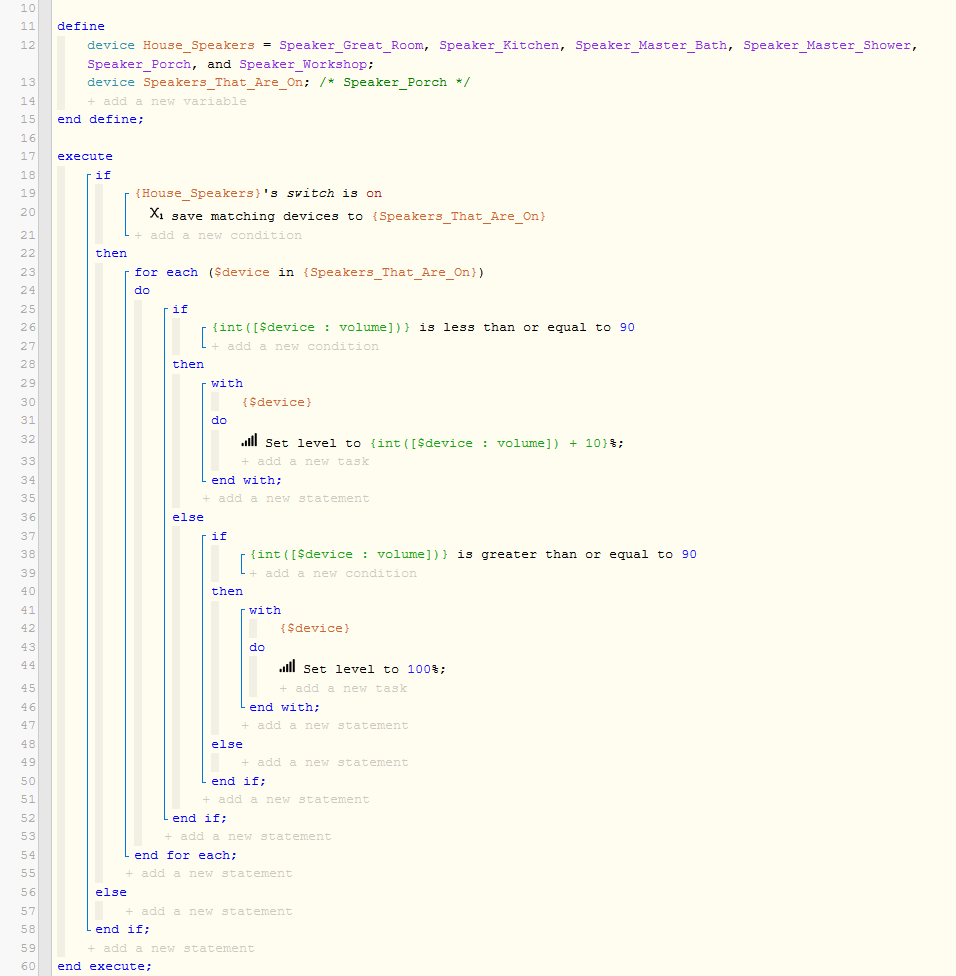Click 'then' on line 22

(111, 253)
